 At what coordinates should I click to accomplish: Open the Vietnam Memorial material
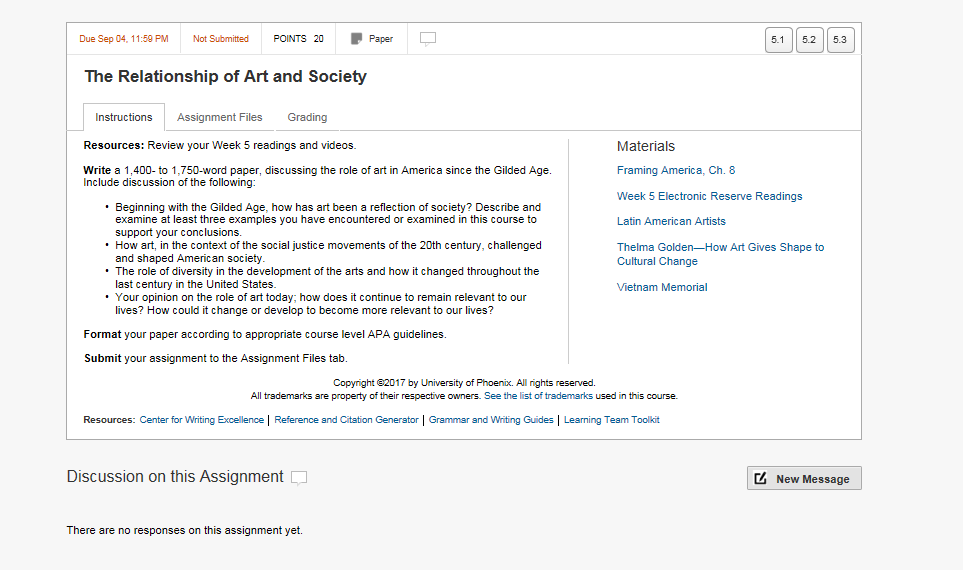pyautogui.click(x=662, y=287)
